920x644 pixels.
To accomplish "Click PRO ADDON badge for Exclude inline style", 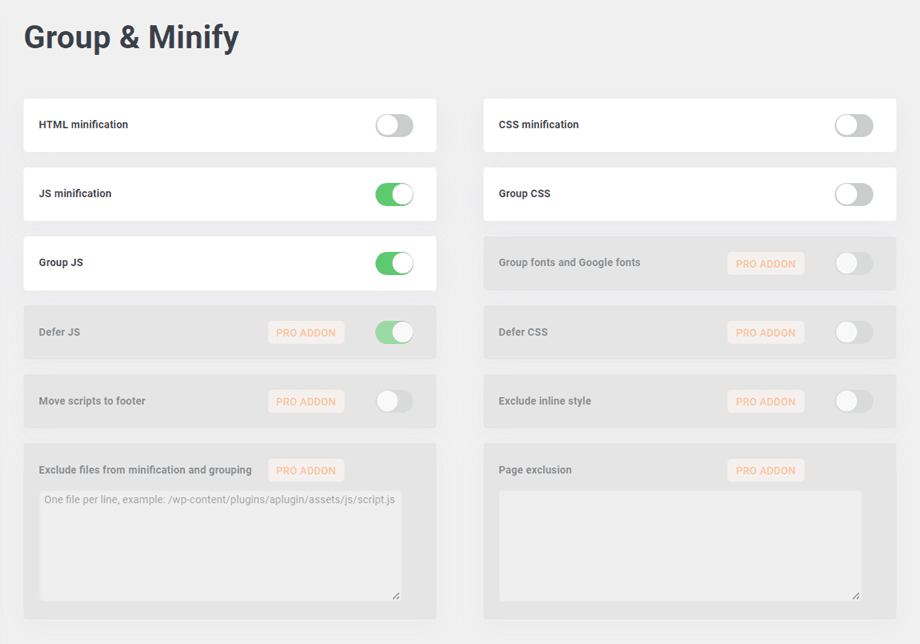I will click(765, 402).
